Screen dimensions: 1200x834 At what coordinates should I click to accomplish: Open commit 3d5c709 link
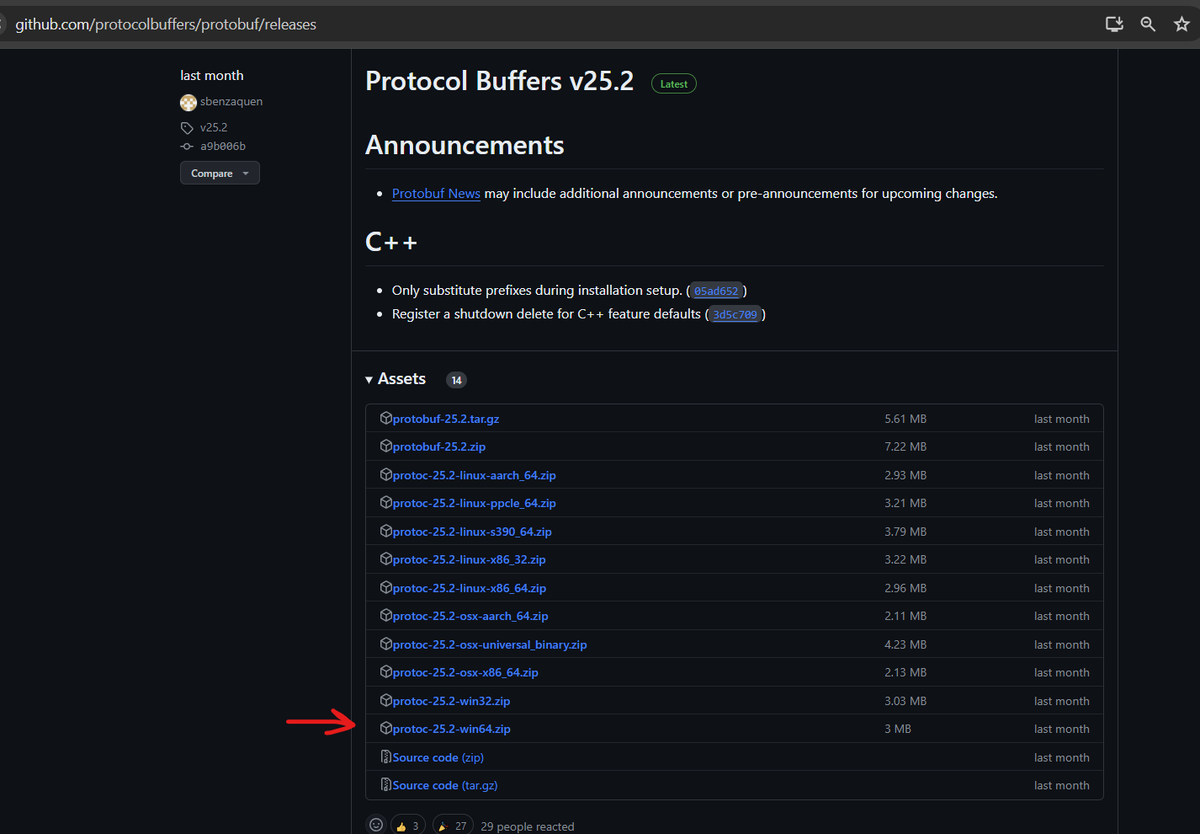(x=735, y=314)
